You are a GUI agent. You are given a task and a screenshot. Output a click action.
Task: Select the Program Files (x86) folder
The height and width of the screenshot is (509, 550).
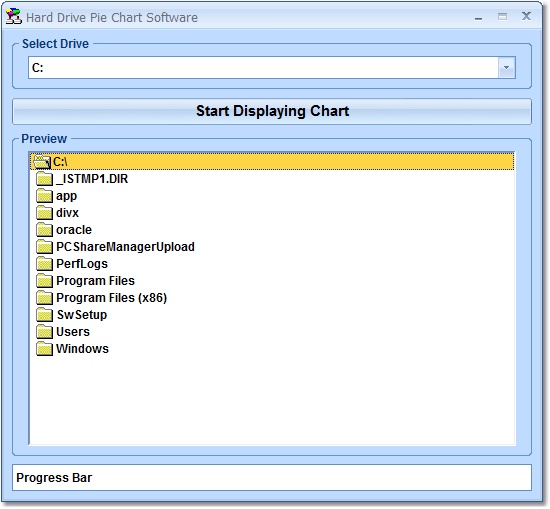[x=112, y=298]
